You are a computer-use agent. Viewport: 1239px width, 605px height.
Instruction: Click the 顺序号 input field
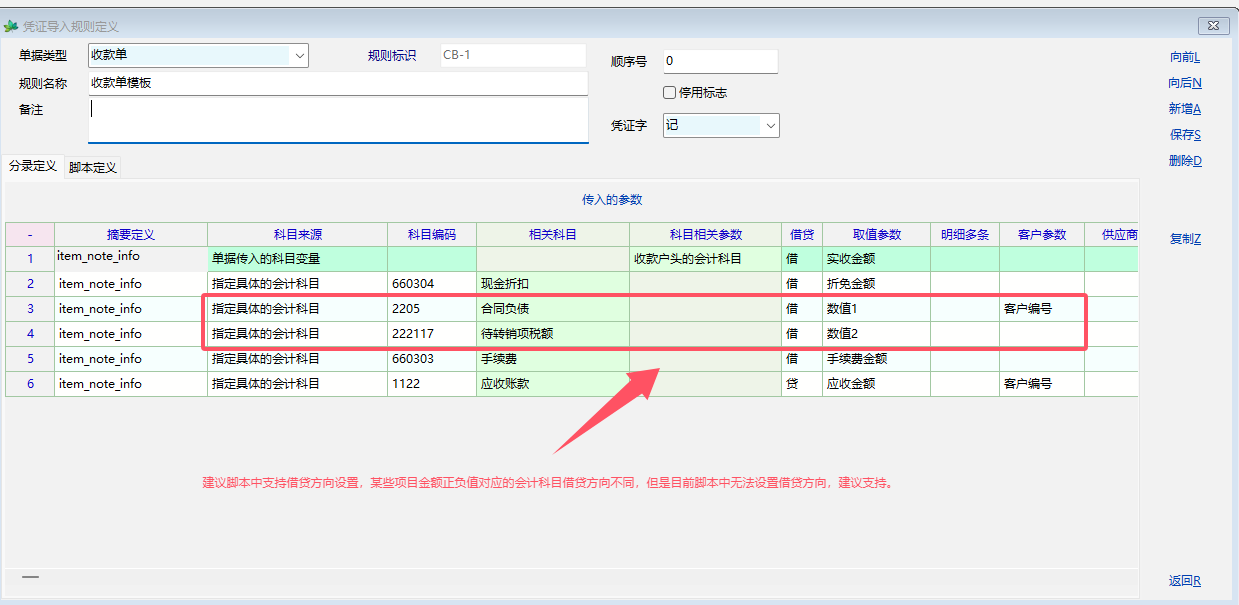point(720,62)
